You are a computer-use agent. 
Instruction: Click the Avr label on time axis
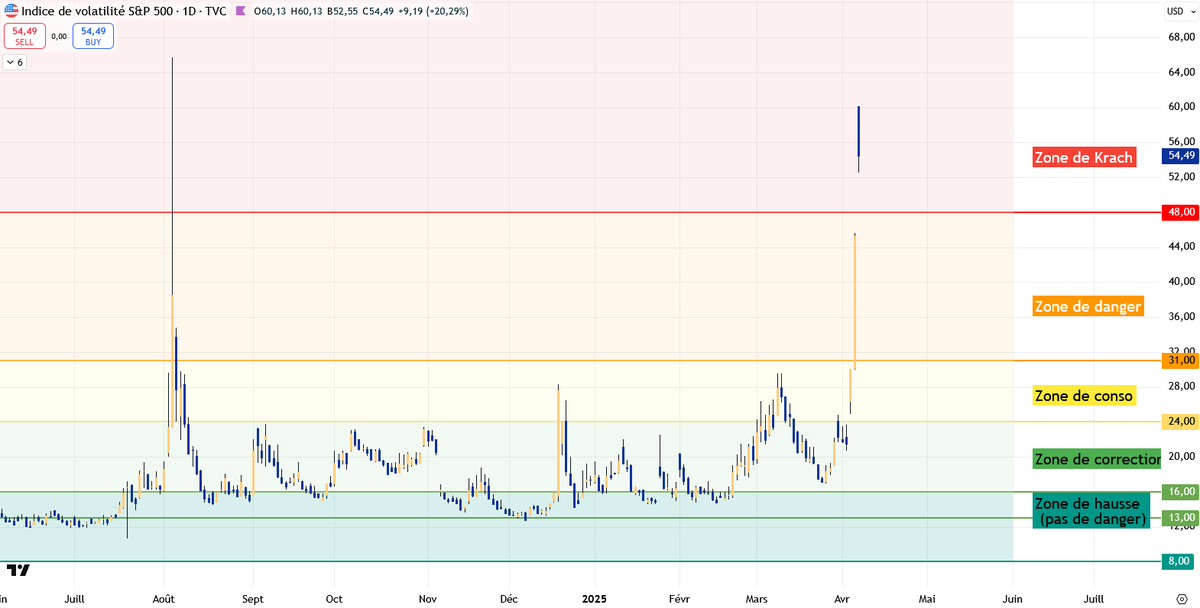pyautogui.click(x=841, y=598)
